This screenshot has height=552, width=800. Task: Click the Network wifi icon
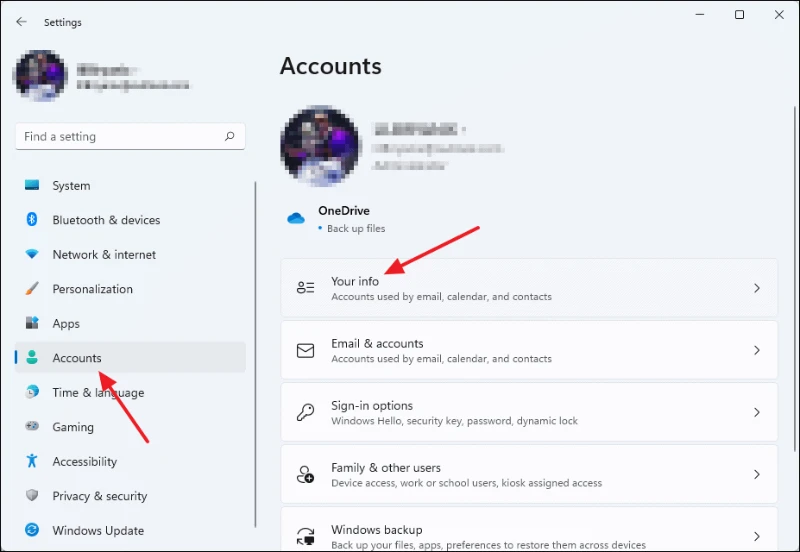click(32, 254)
